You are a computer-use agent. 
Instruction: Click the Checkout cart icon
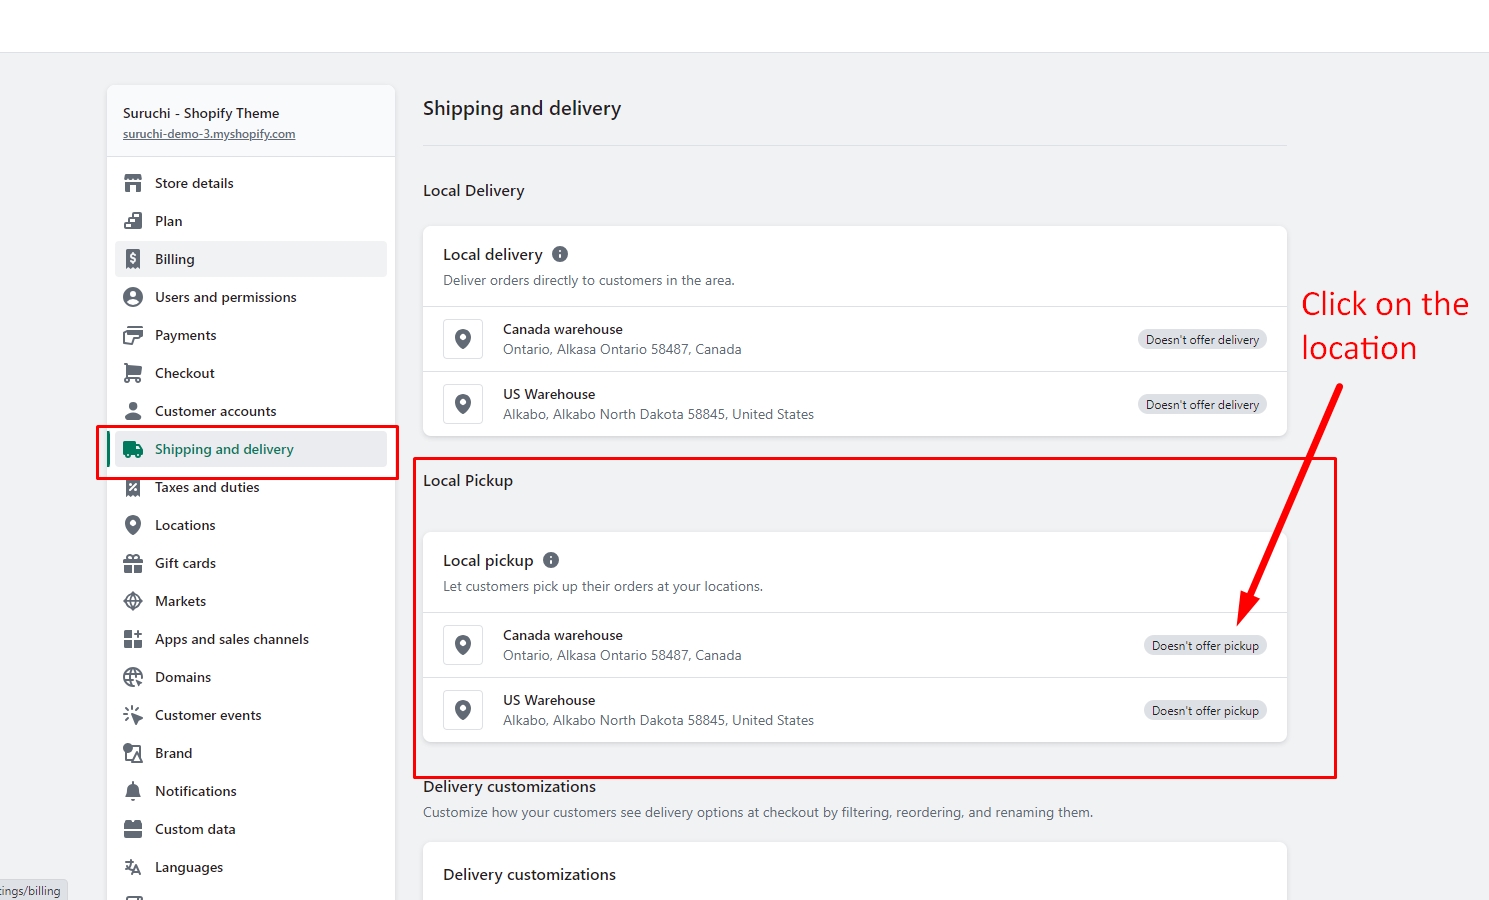[133, 373]
